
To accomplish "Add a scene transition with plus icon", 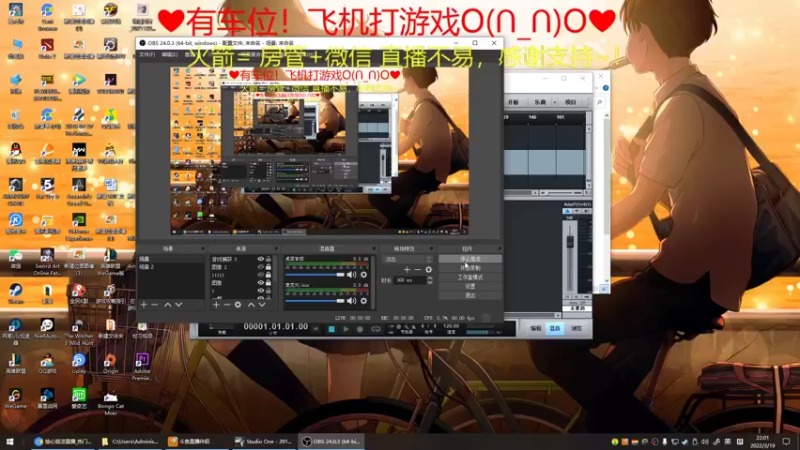I will 407,269.
